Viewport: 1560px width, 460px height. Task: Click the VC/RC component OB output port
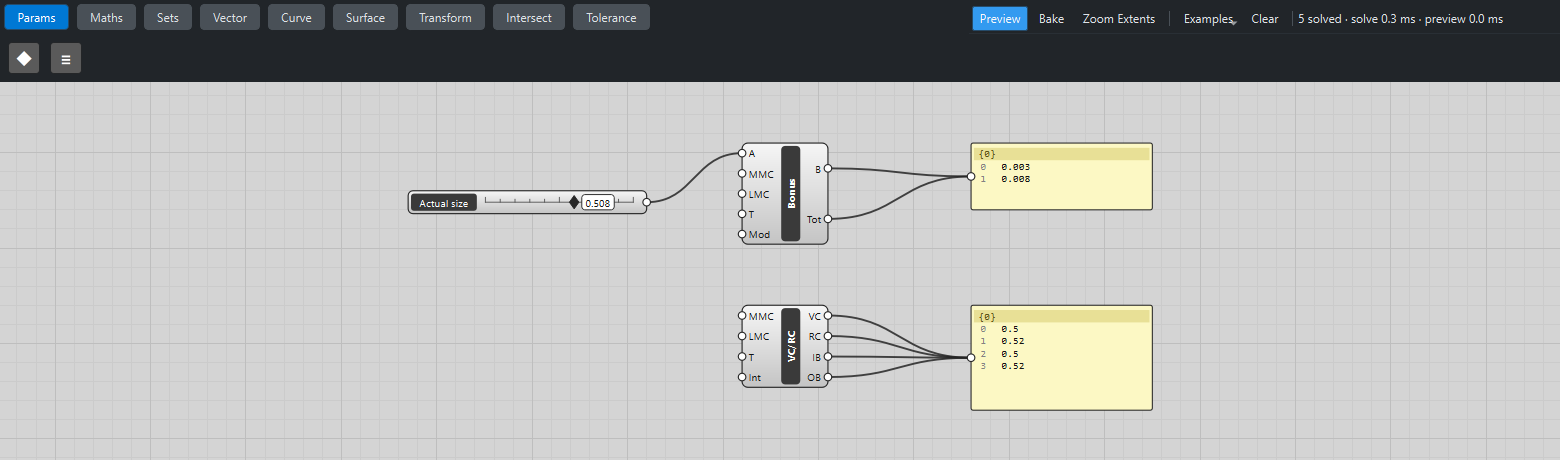pyautogui.click(x=828, y=377)
